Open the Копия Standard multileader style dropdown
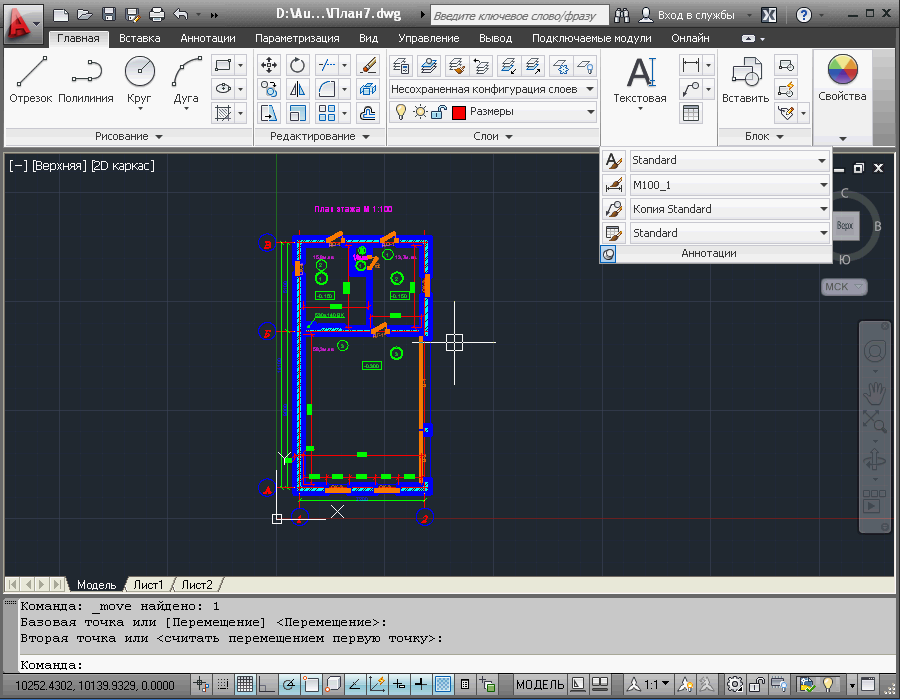The width and height of the screenshot is (900, 700). tap(730, 209)
